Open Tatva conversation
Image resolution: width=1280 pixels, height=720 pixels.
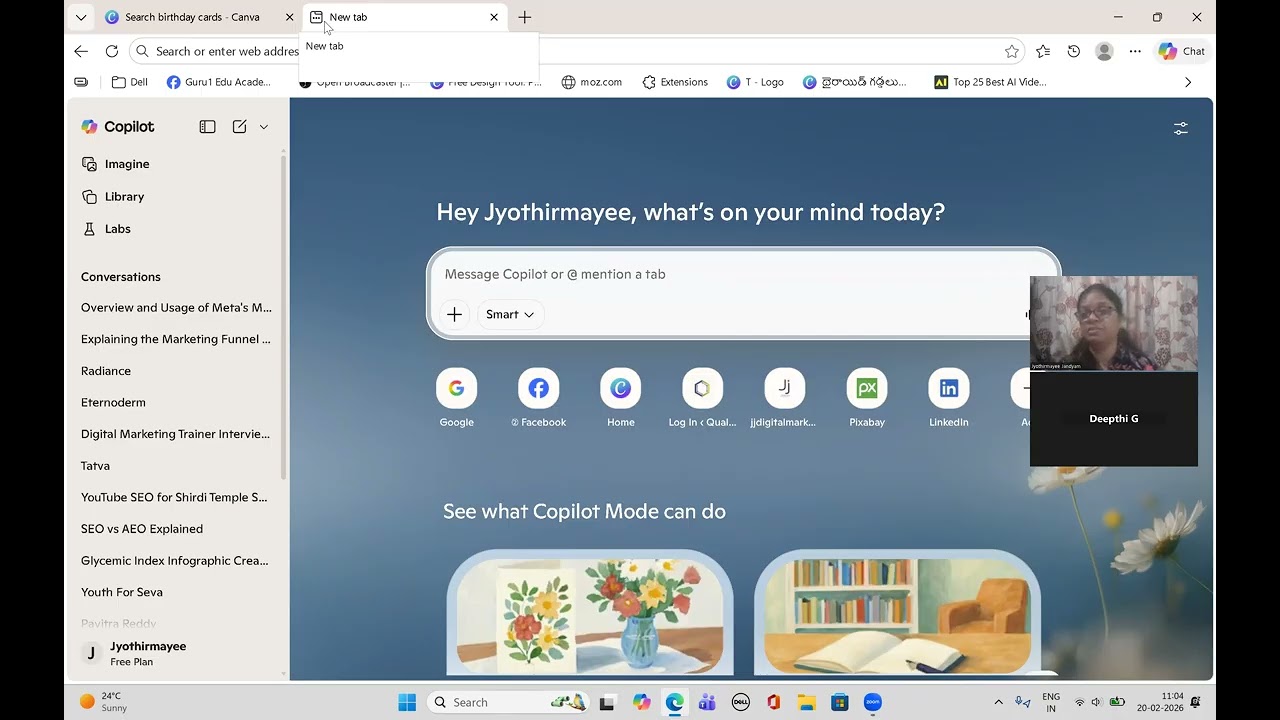[x=96, y=466]
